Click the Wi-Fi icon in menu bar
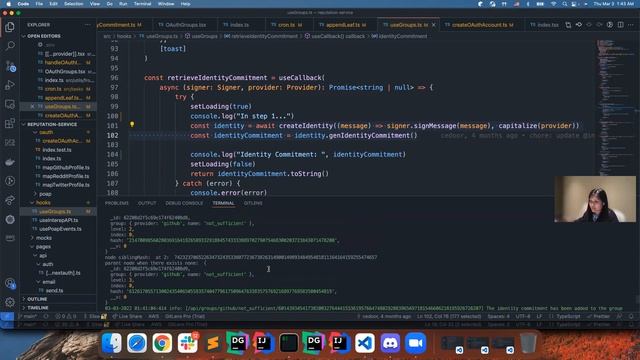Image resolution: width=640 pixels, height=360 pixels. click(553, 4)
